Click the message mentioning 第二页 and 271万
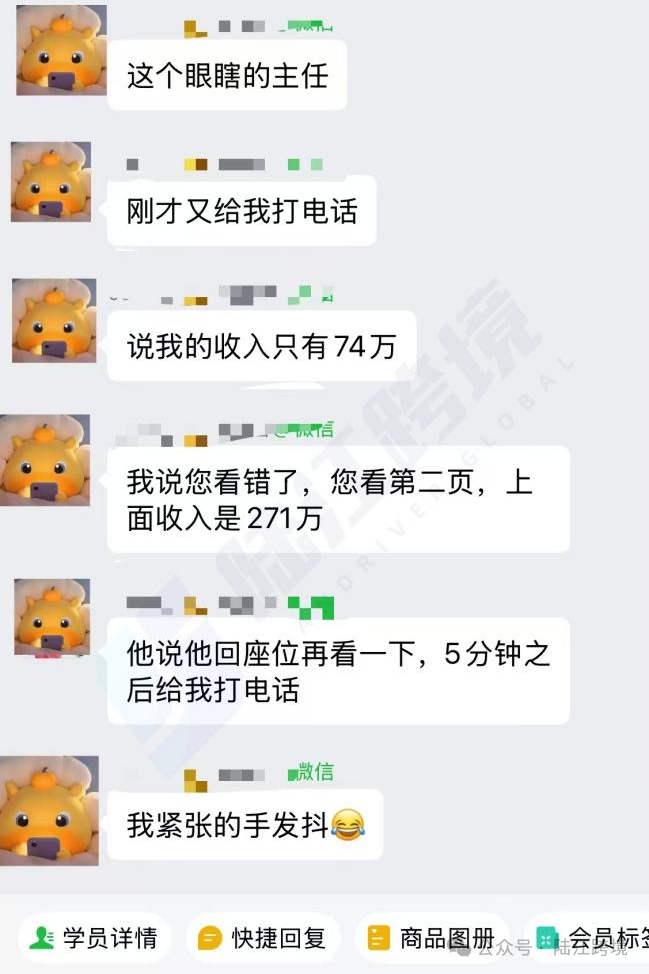649x974 pixels. [x=338, y=499]
